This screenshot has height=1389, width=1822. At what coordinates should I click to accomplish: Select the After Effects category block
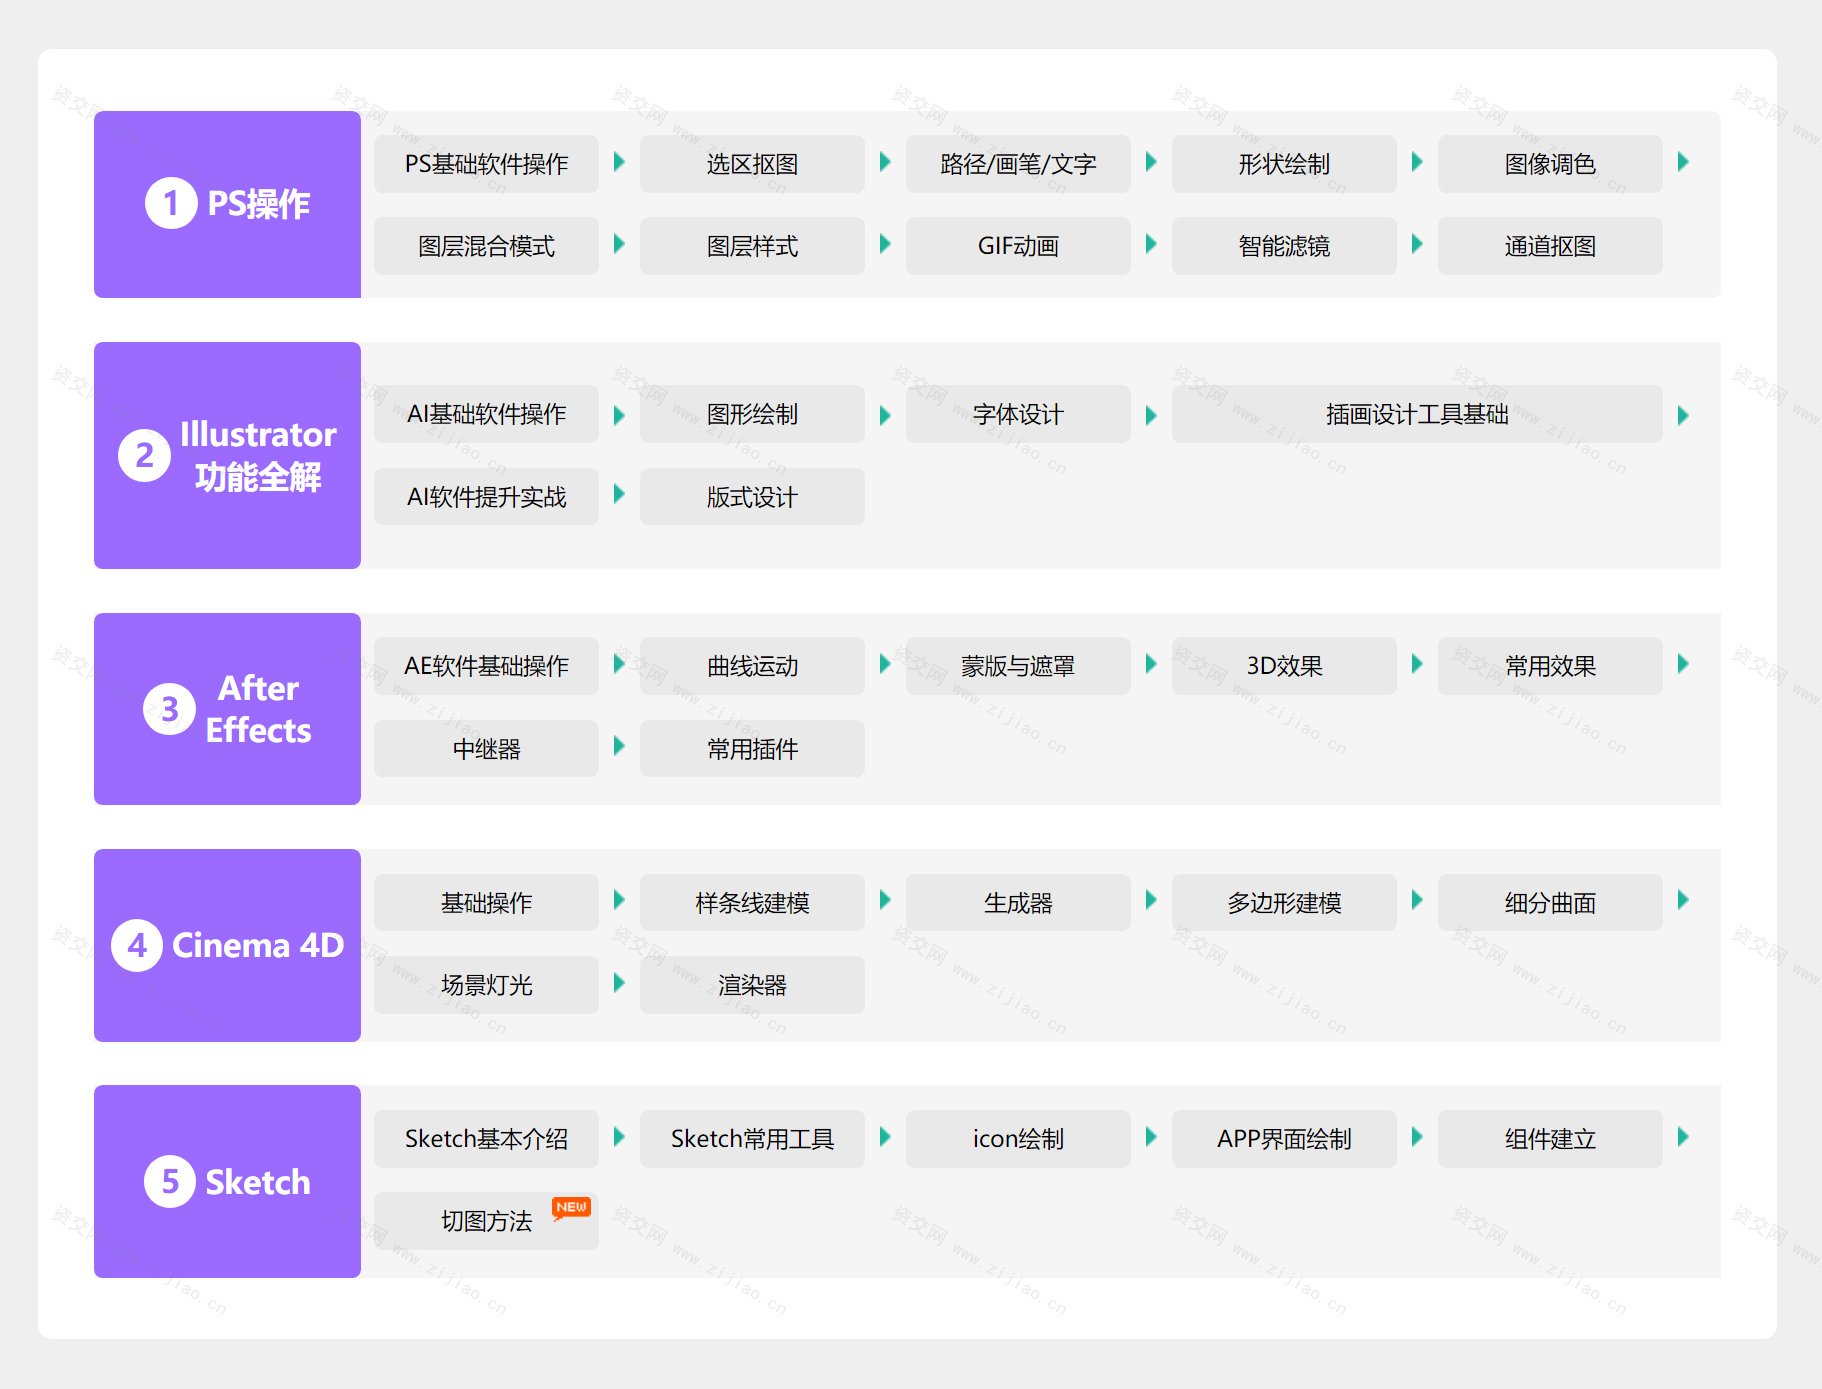pos(227,709)
